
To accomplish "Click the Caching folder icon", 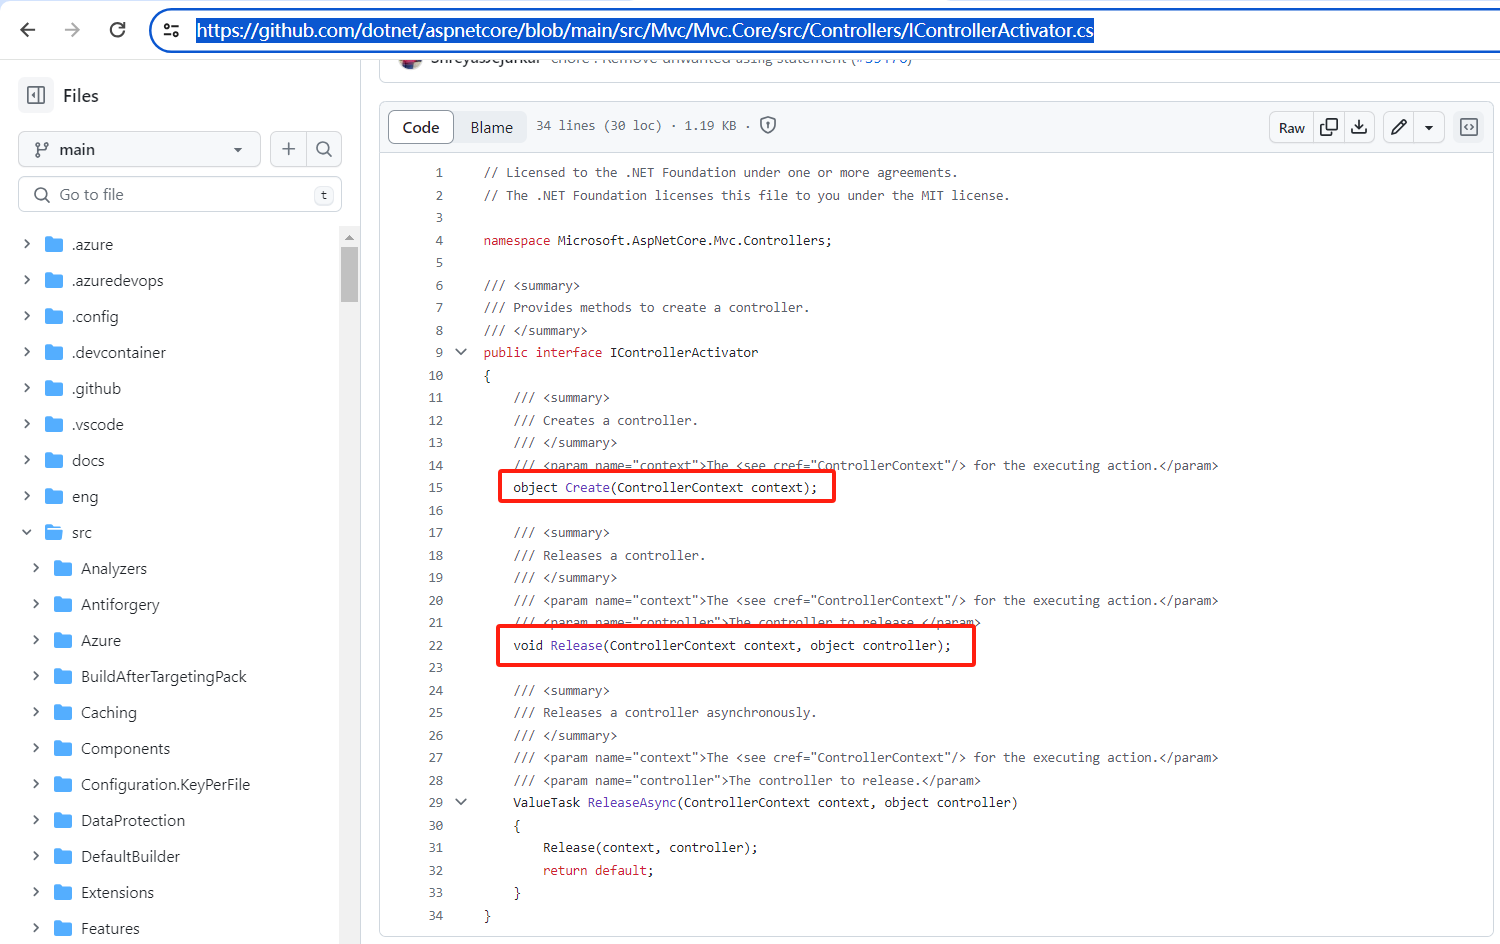I will coord(64,712).
